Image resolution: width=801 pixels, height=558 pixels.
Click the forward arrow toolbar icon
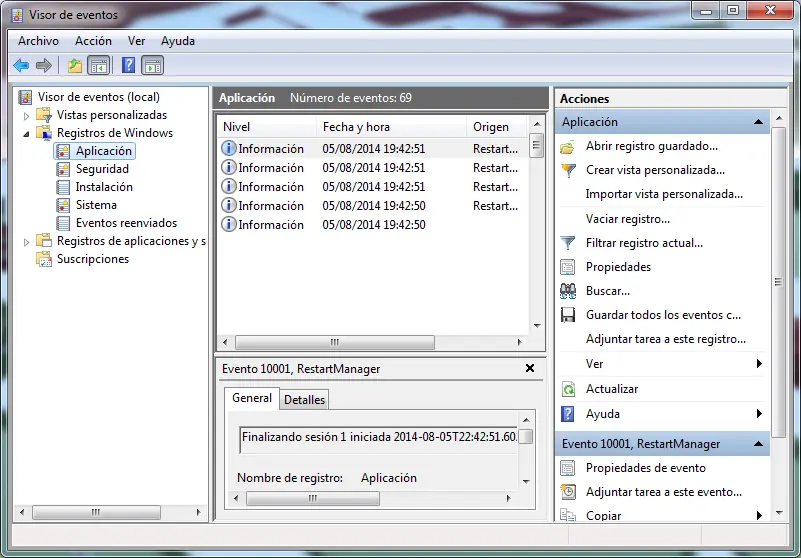[44, 65]
